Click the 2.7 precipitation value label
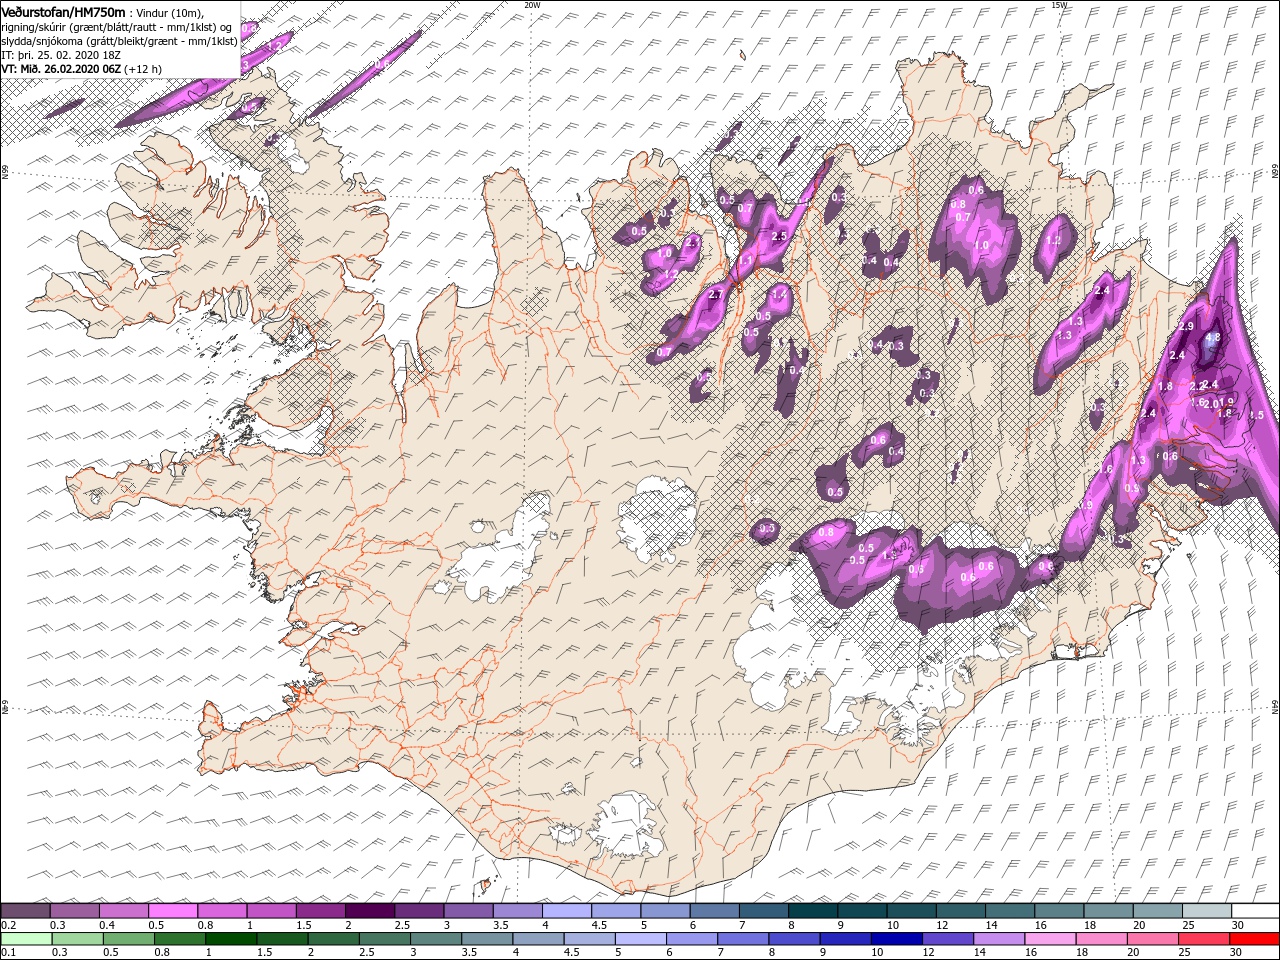The height and width of the screenshot is (960, 1280). [x=715, y=295]
